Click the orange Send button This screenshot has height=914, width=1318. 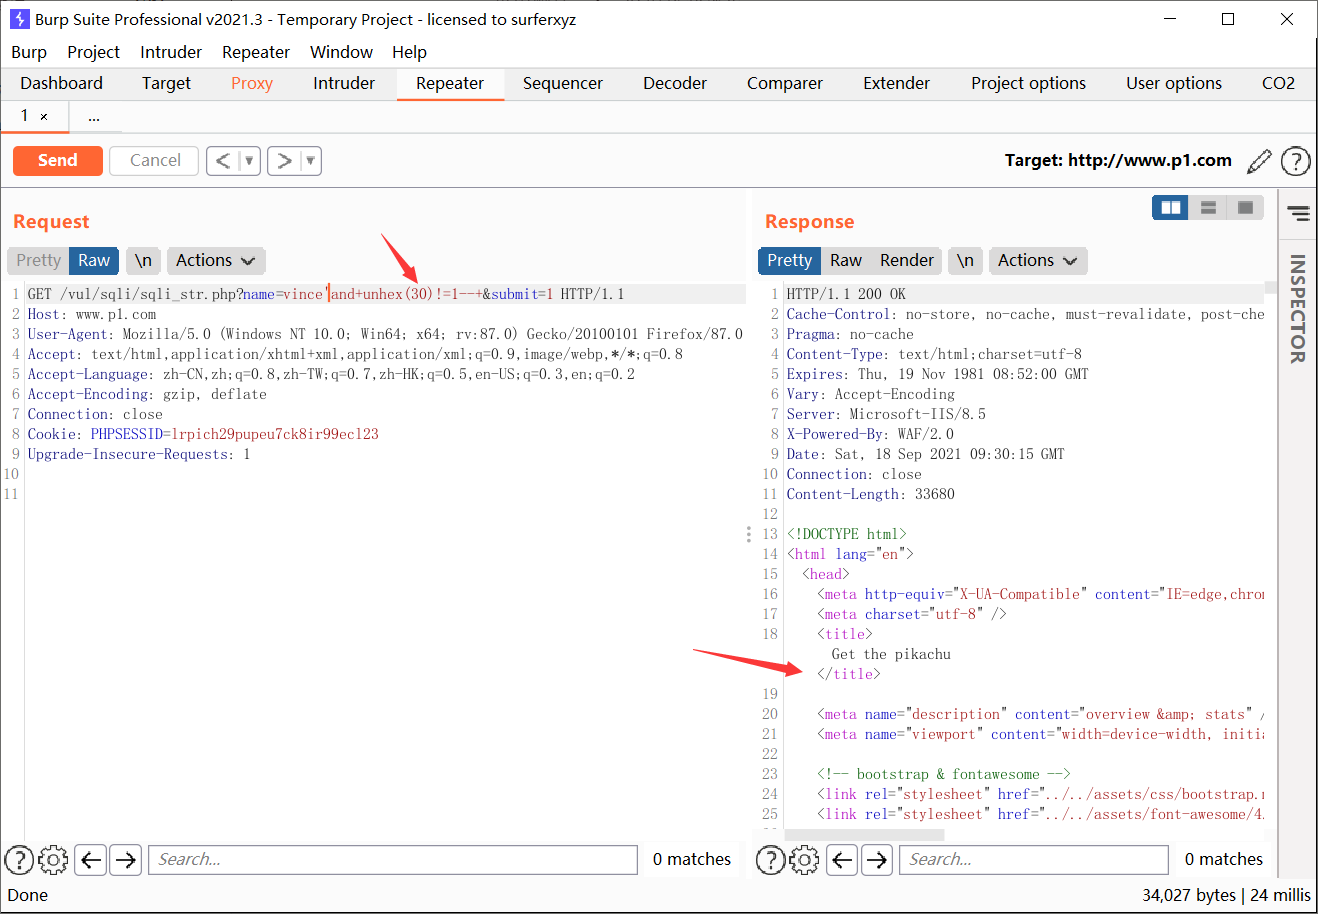(58, 160)
